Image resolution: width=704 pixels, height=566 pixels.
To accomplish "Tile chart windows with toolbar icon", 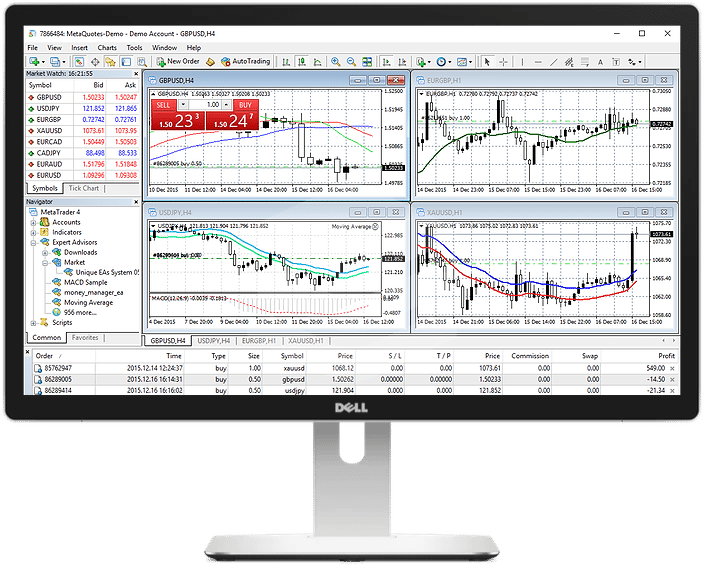I will (367, 61).
